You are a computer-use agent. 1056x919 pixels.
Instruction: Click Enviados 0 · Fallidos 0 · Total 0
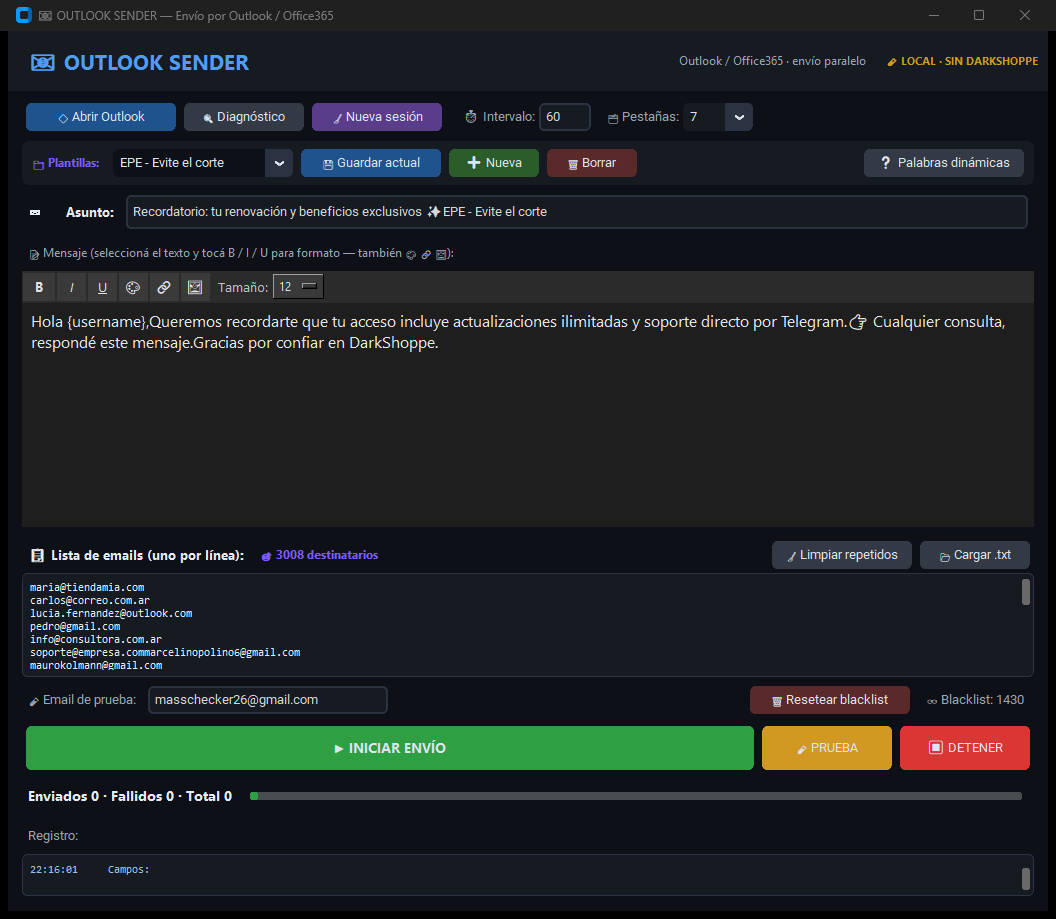[x=130, y=796]
